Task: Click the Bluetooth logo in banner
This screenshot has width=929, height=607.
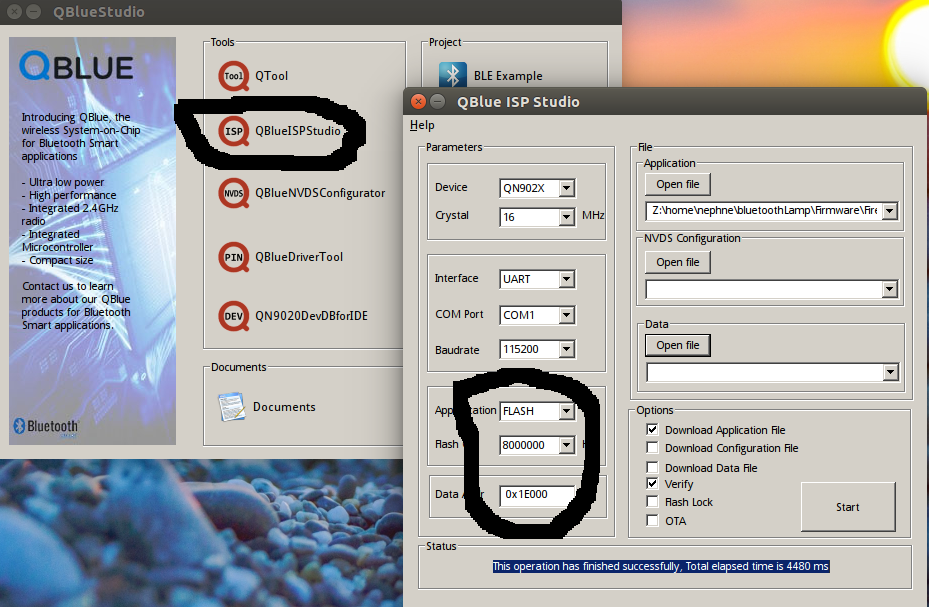Action: (x=46, y=426)
